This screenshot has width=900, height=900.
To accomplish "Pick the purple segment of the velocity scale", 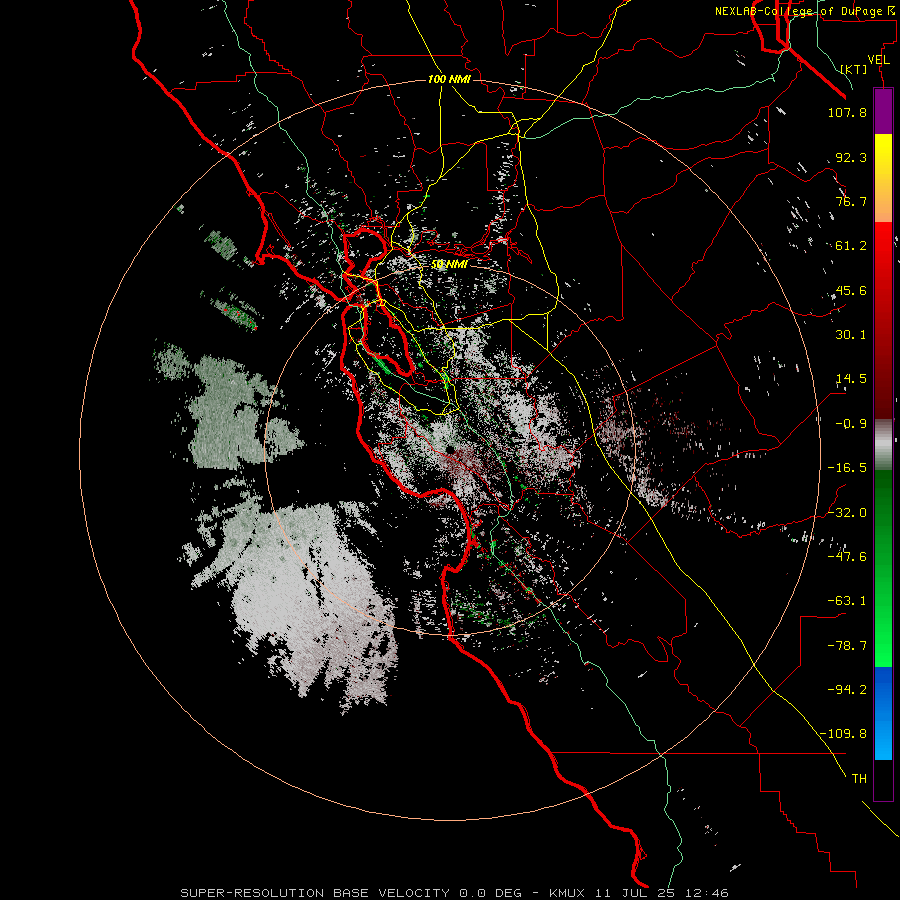I will (x=883, y=112).
